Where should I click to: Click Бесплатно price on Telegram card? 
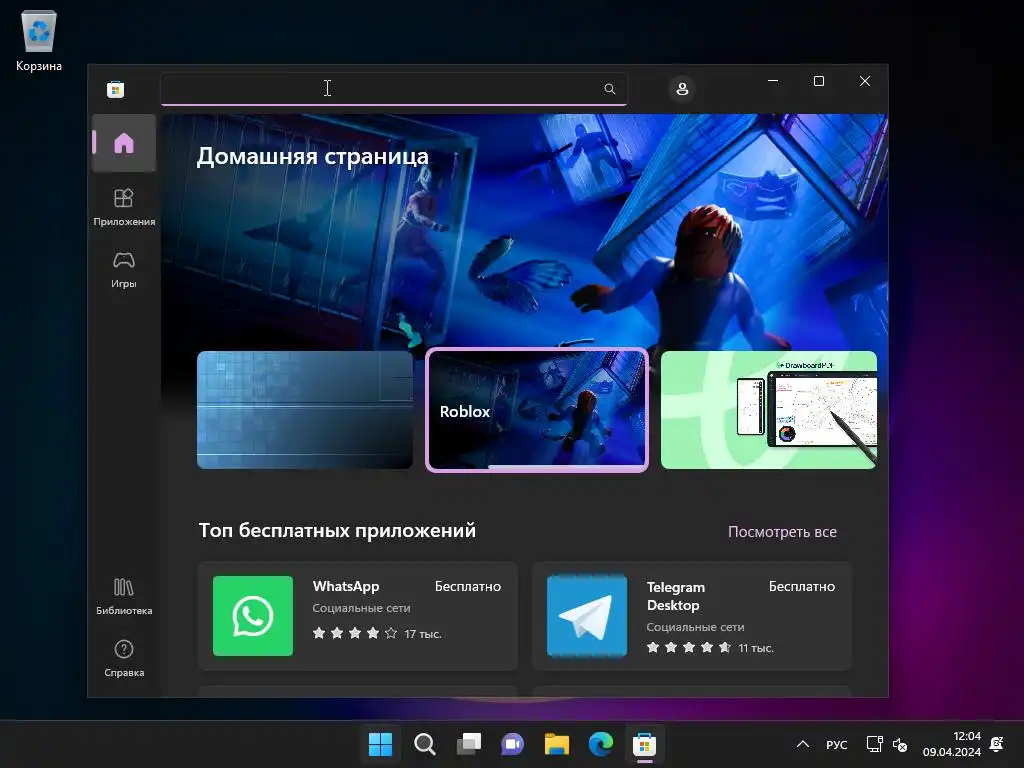[801, 586]
